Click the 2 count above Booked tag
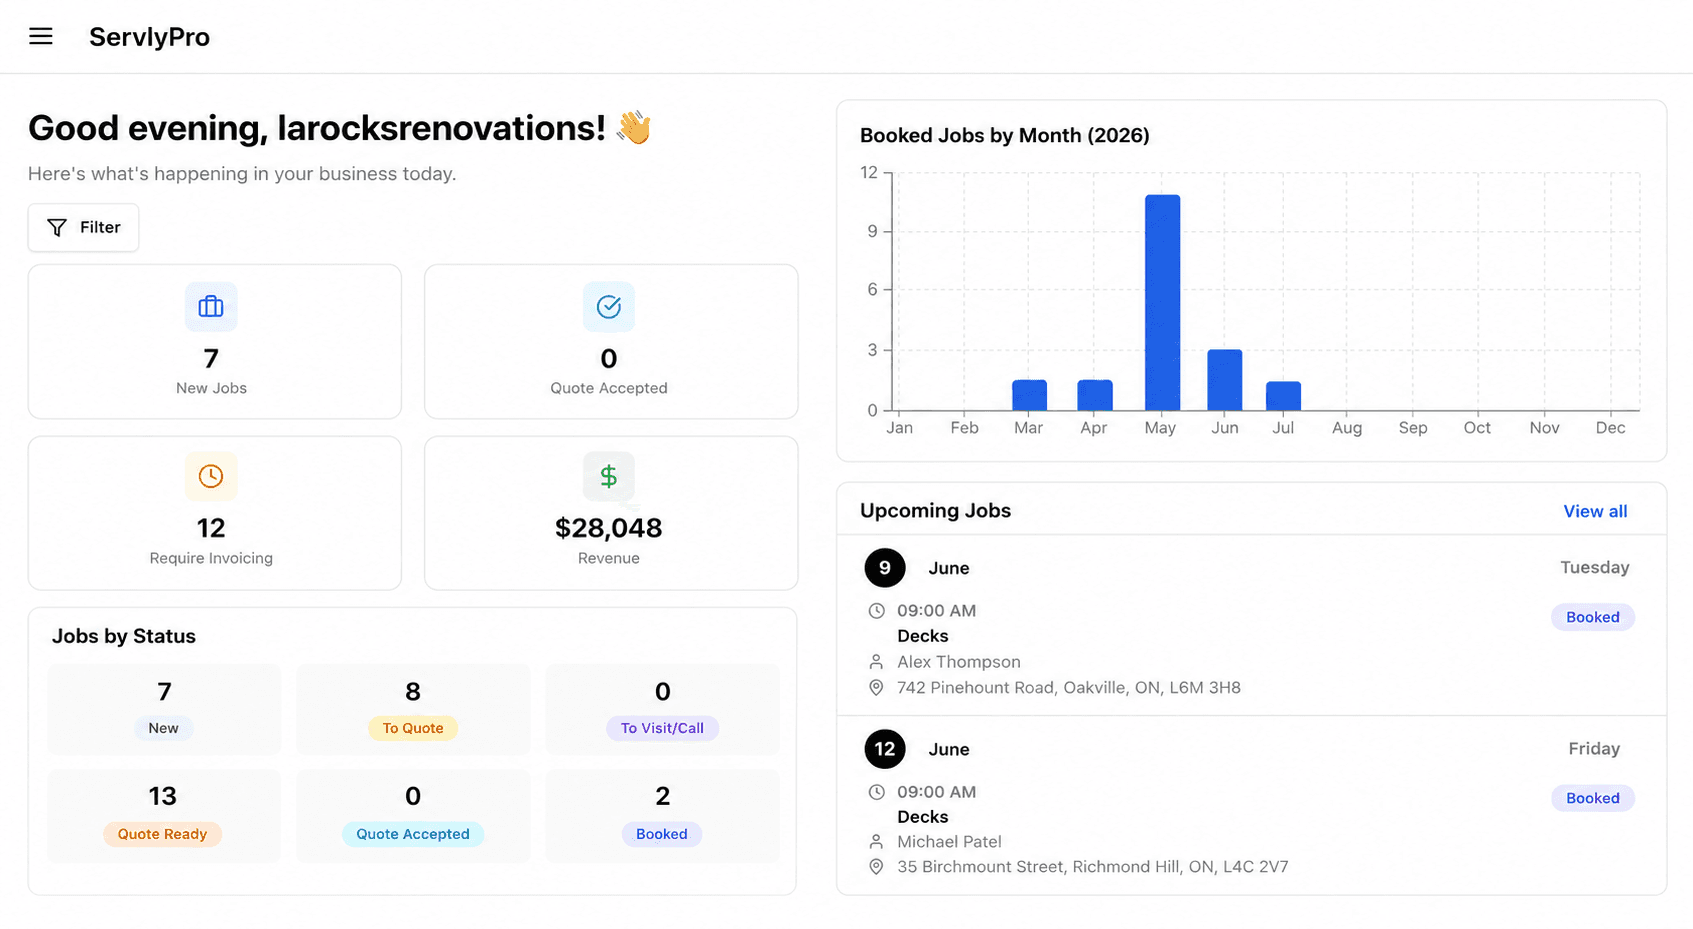Viewport: 1693px width, 929px height. (x=662, y=796)
